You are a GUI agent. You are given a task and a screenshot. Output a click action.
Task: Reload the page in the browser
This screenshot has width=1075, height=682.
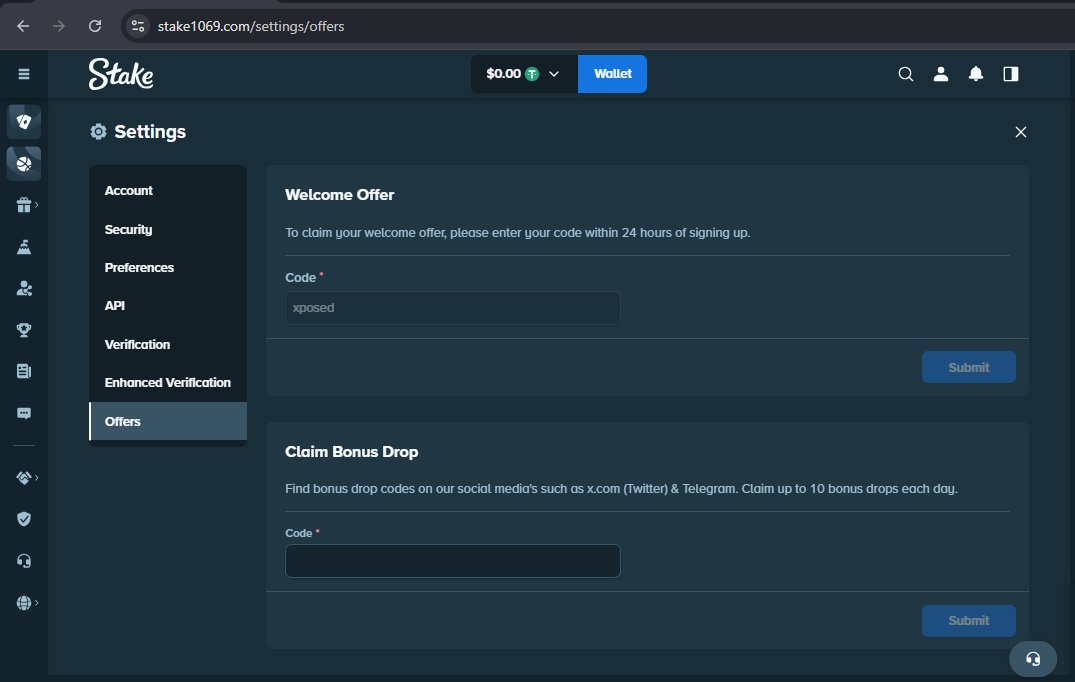(x=95, y=26)
